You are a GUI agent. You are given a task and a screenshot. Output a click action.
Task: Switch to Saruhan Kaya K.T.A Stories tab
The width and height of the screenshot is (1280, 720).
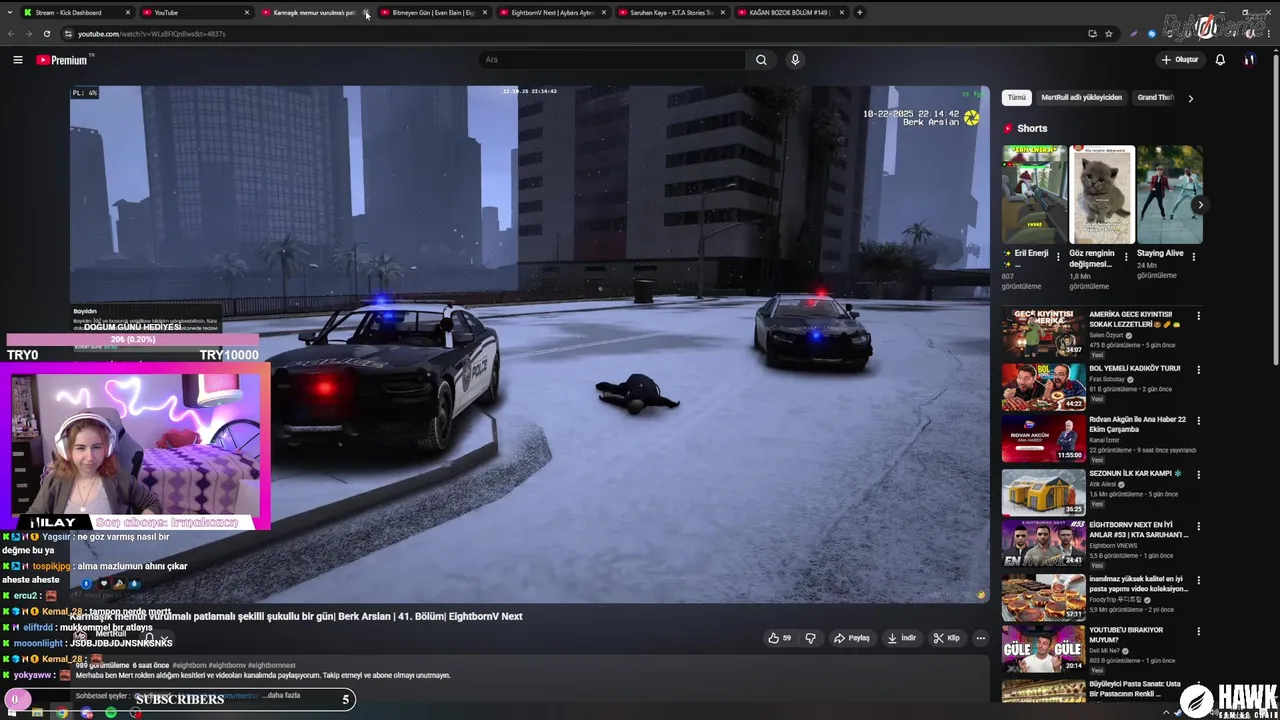[670, 13]
